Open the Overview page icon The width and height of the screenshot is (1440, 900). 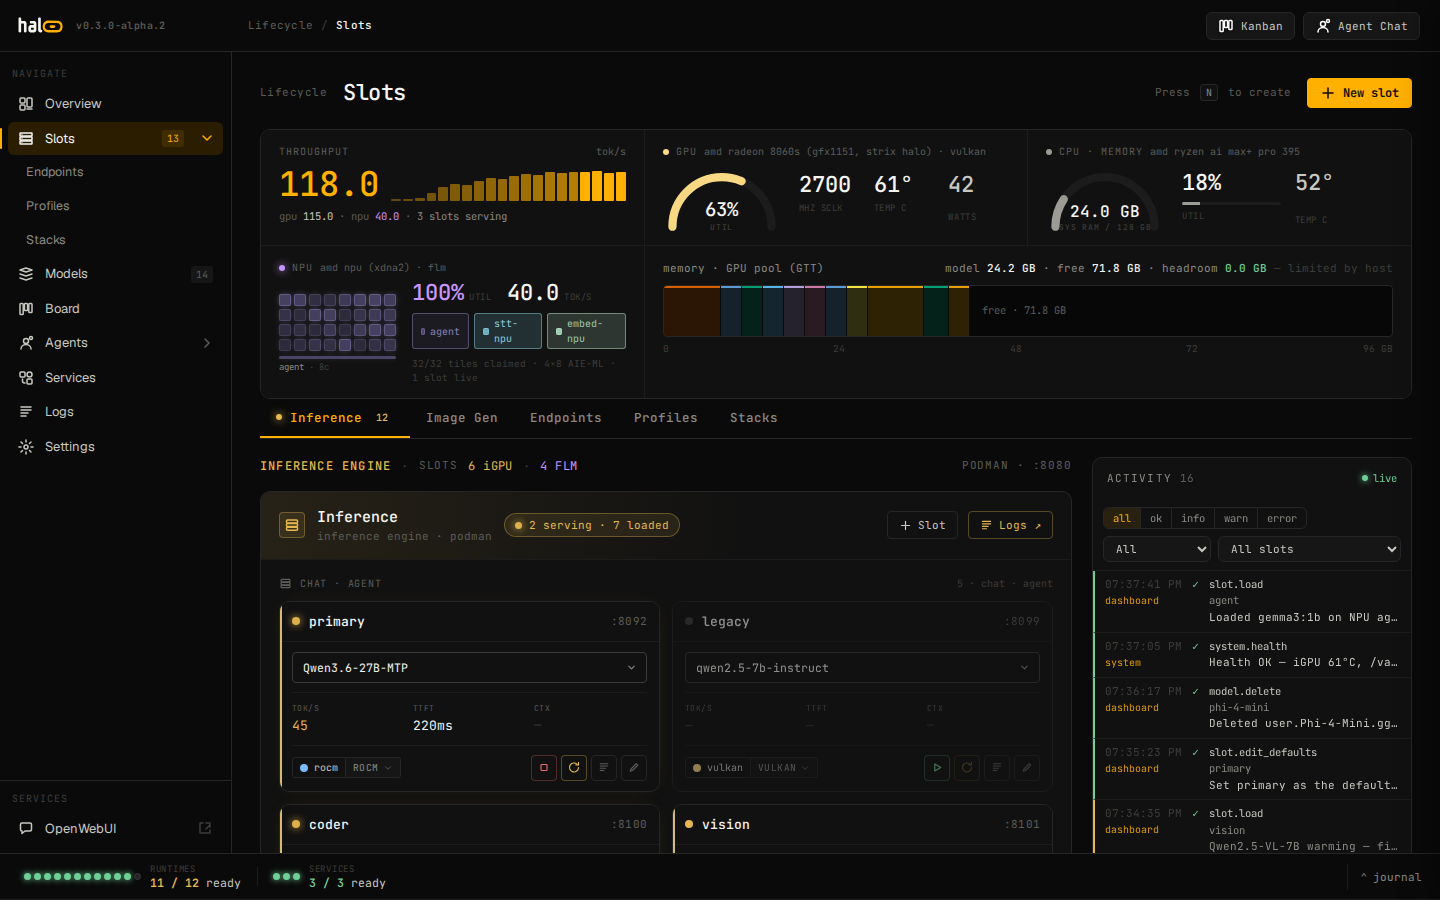[x=26, y=104]
